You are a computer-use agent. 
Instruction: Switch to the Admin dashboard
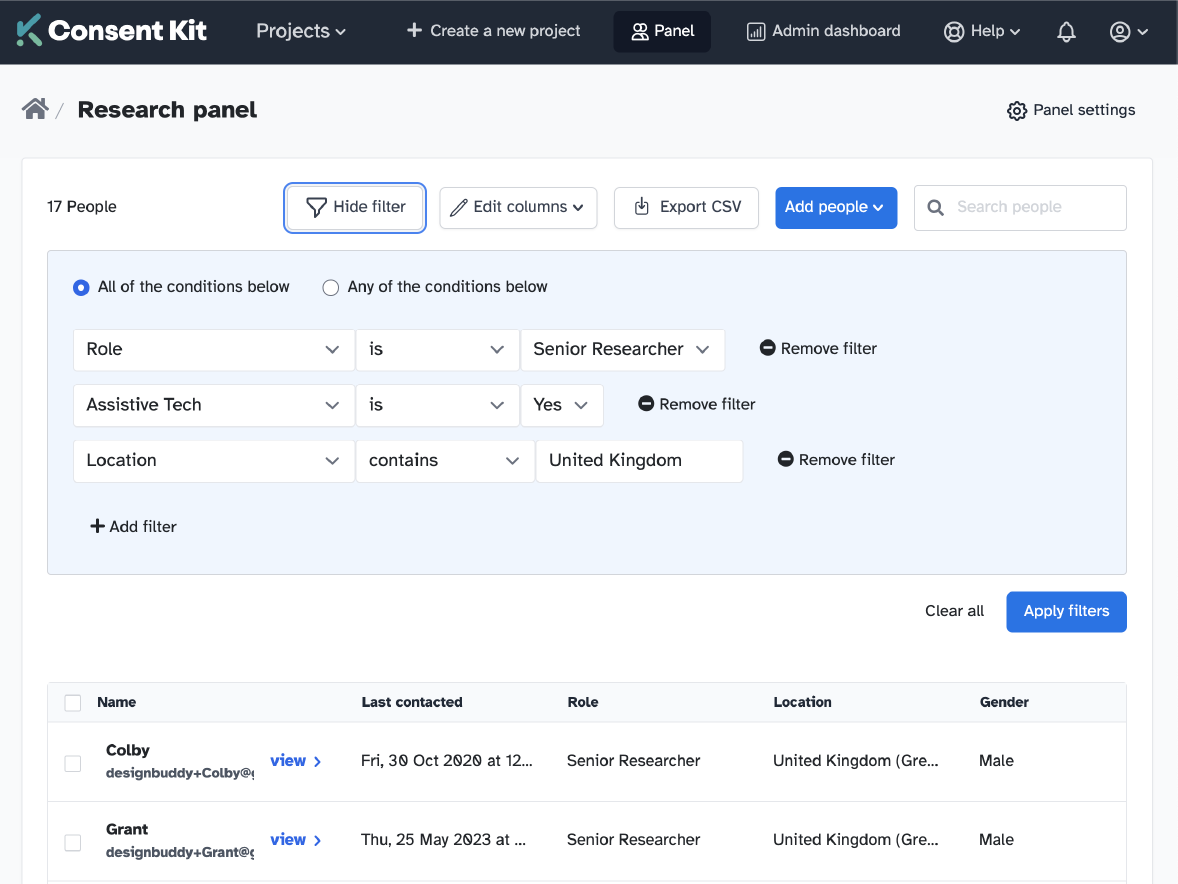tap(822, 31)
